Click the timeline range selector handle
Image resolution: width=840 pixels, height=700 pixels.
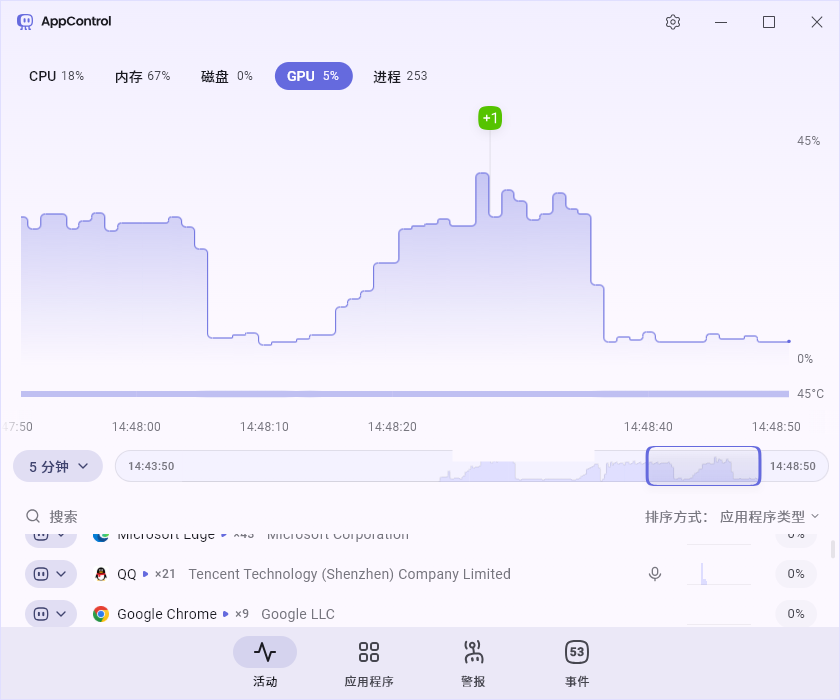pos(703,466)
